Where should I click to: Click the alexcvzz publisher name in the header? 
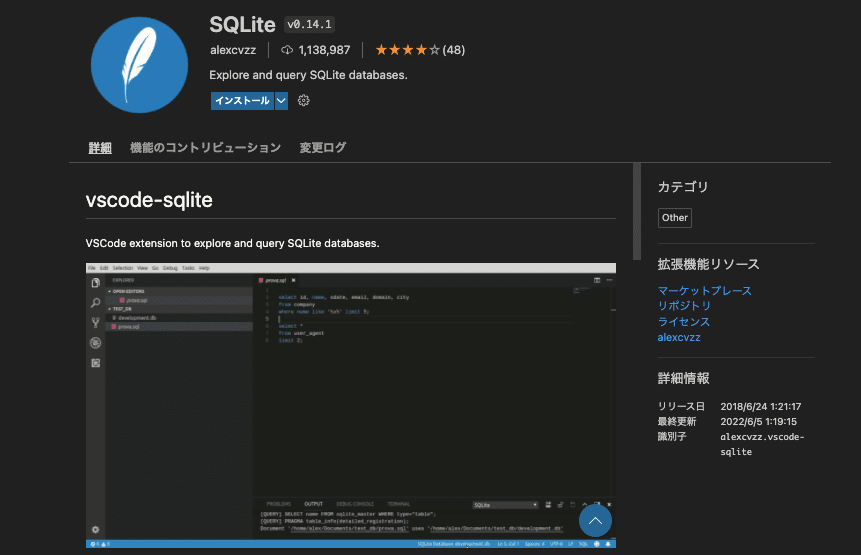[x=233, y=50]
